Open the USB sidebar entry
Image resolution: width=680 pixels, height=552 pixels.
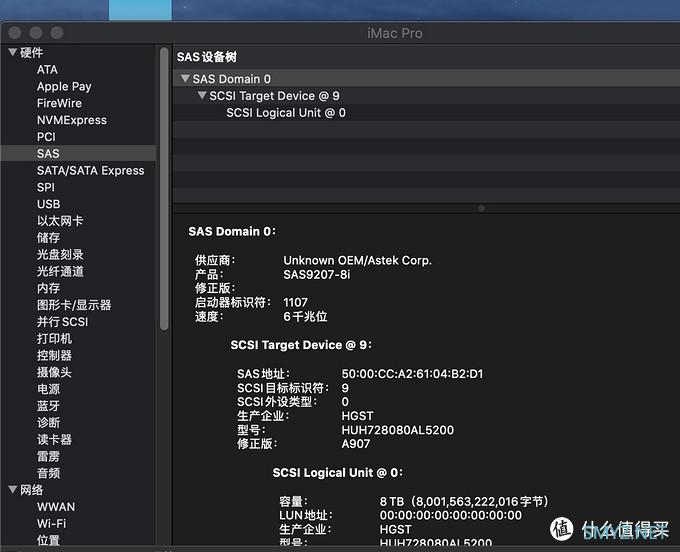[x=49, y=204]
